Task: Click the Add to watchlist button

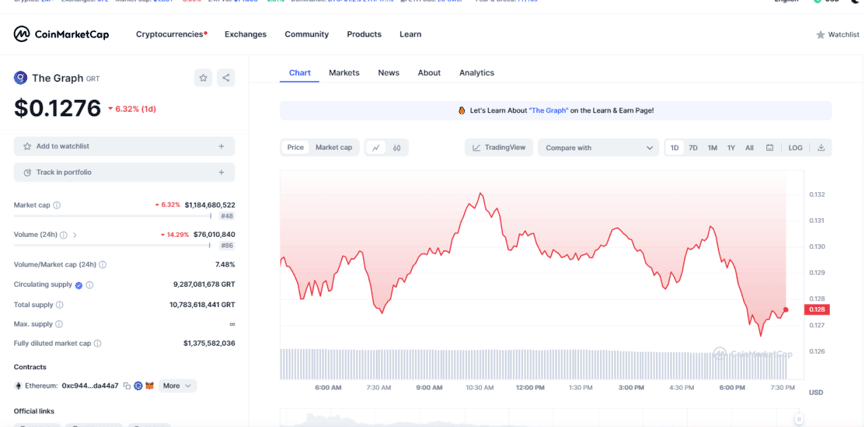Action: [x=124, y=146]
